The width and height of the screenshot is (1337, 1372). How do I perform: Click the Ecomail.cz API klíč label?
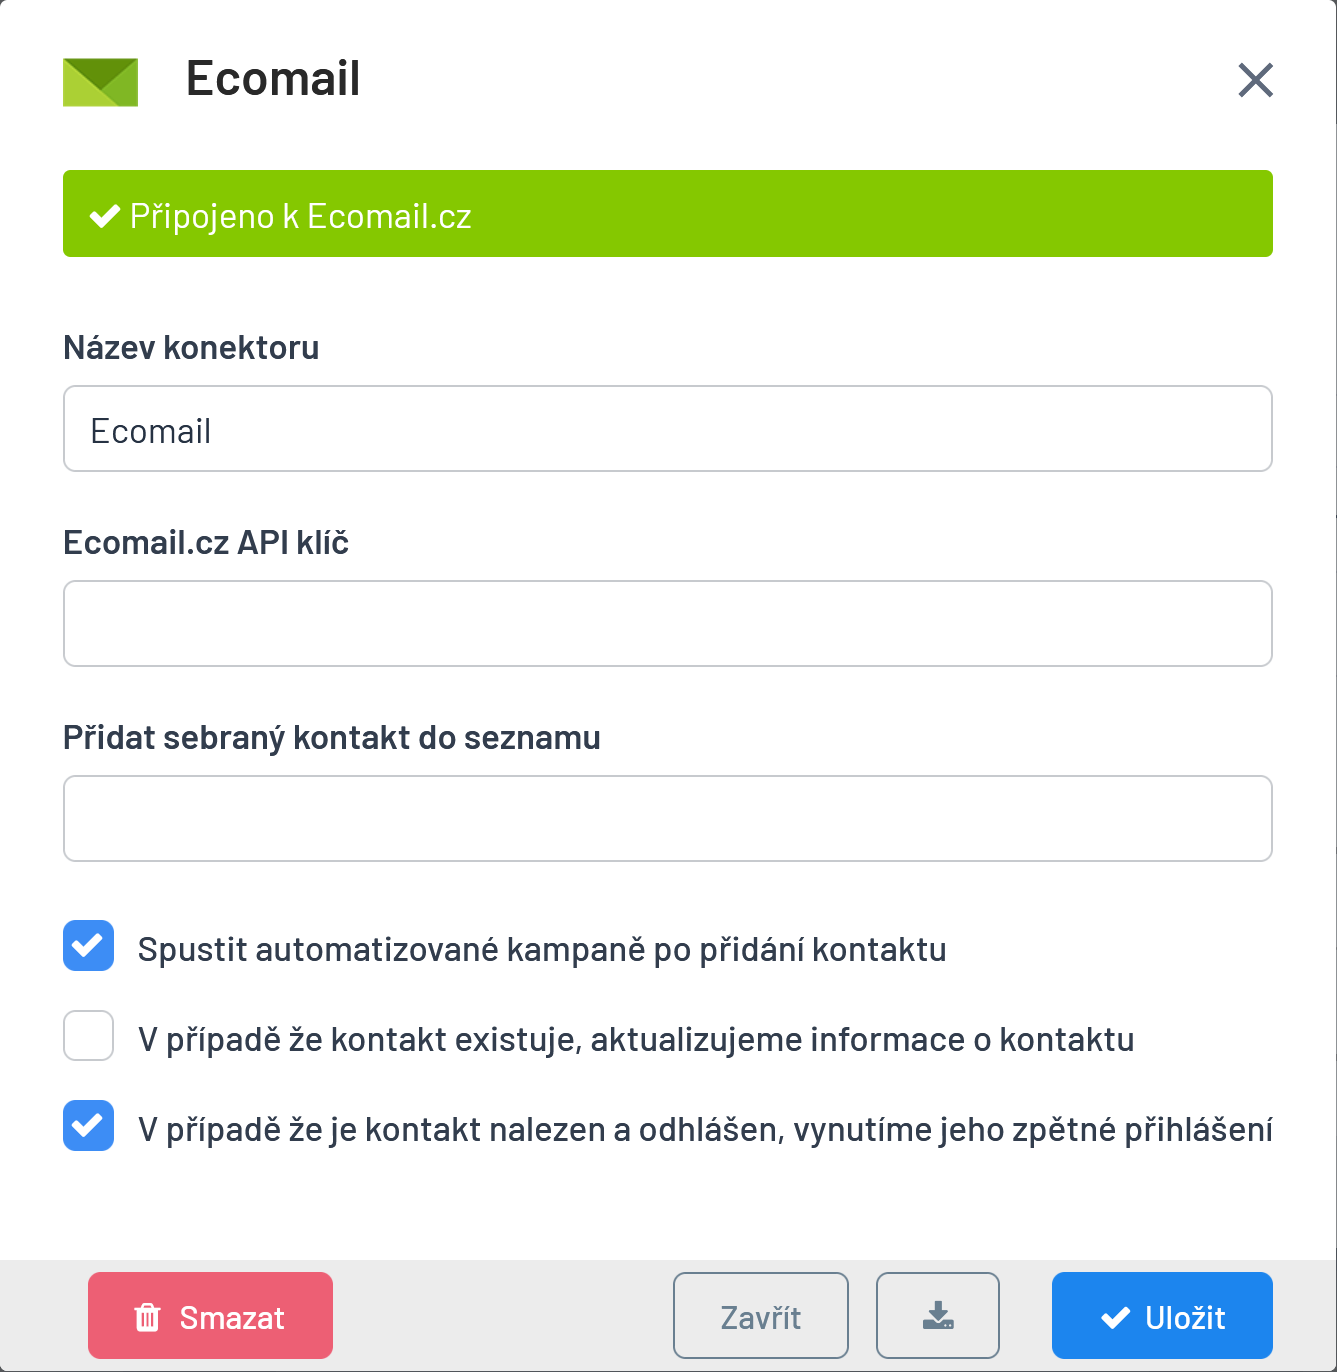pyautogui.click(x=206, y=542)
